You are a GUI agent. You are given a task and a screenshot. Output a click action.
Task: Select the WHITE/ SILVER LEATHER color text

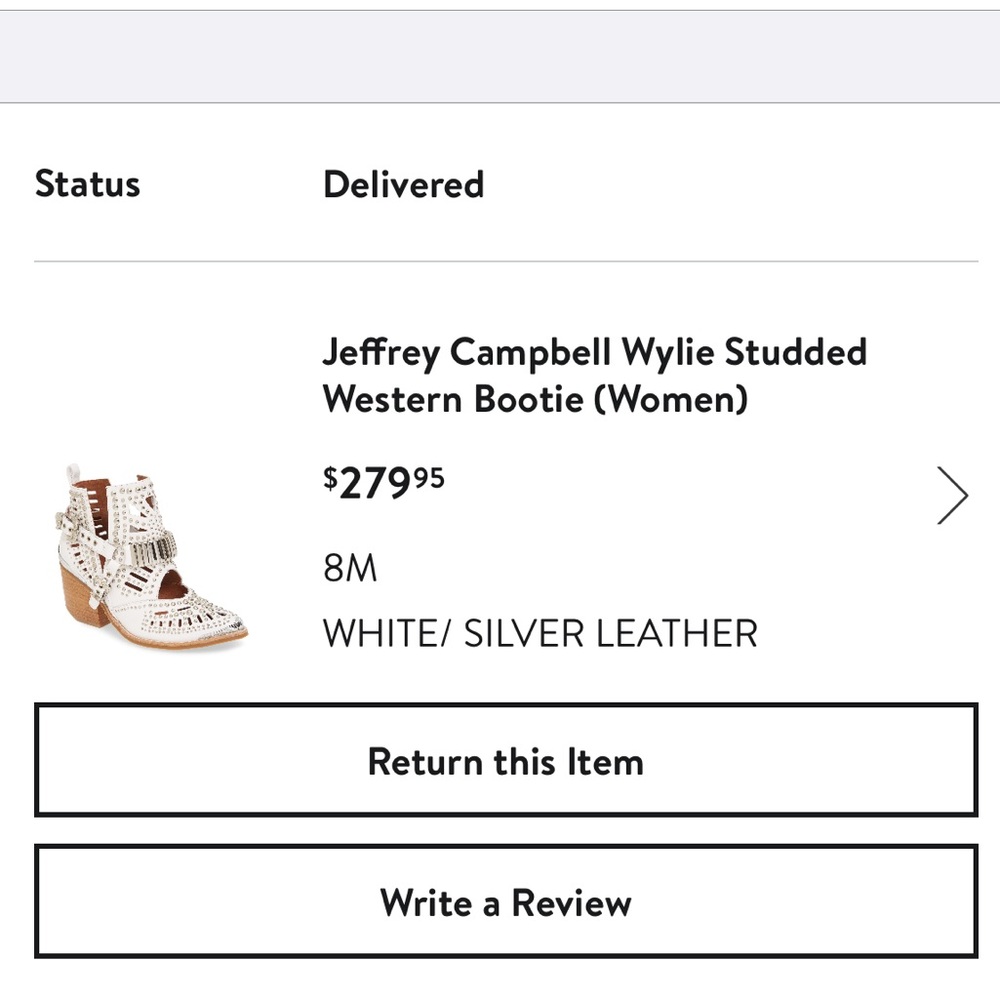click(540, 633)
